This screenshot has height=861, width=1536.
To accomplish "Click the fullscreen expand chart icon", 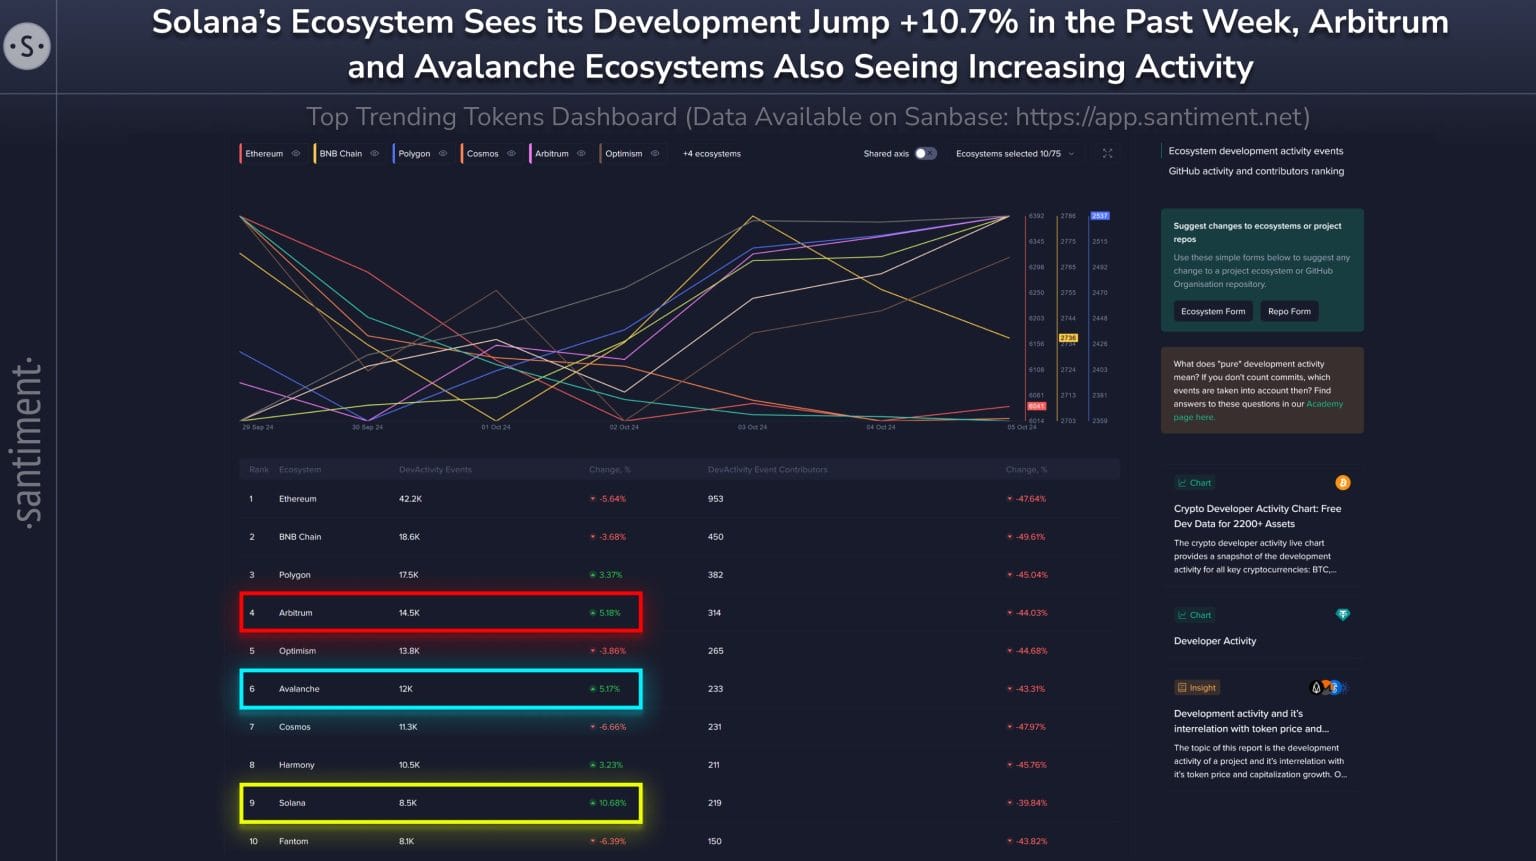I will click(1107, 154).
